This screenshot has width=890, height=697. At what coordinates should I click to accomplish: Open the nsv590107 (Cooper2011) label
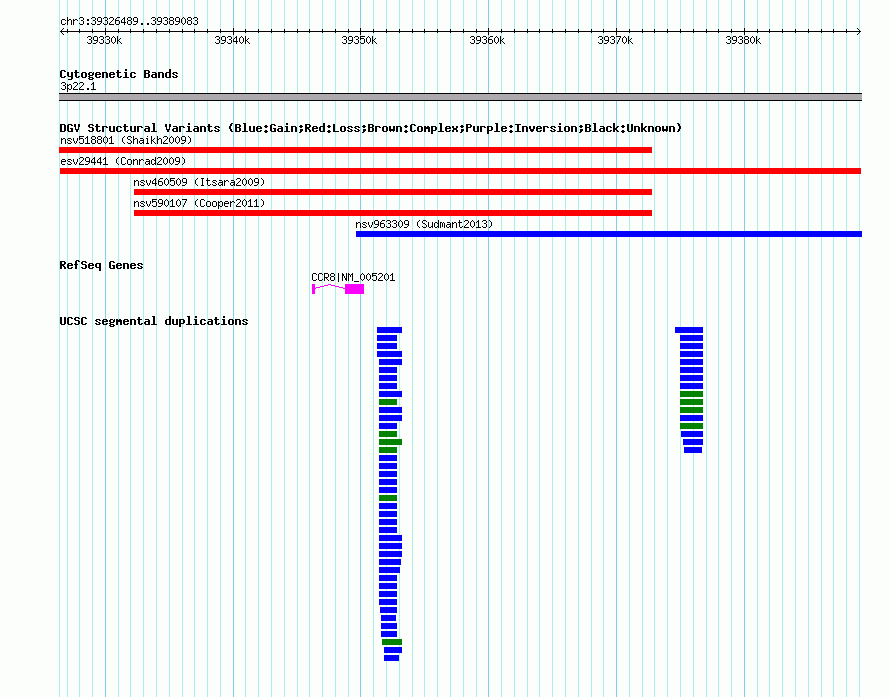pyautogui.click(x=199, y=203)
